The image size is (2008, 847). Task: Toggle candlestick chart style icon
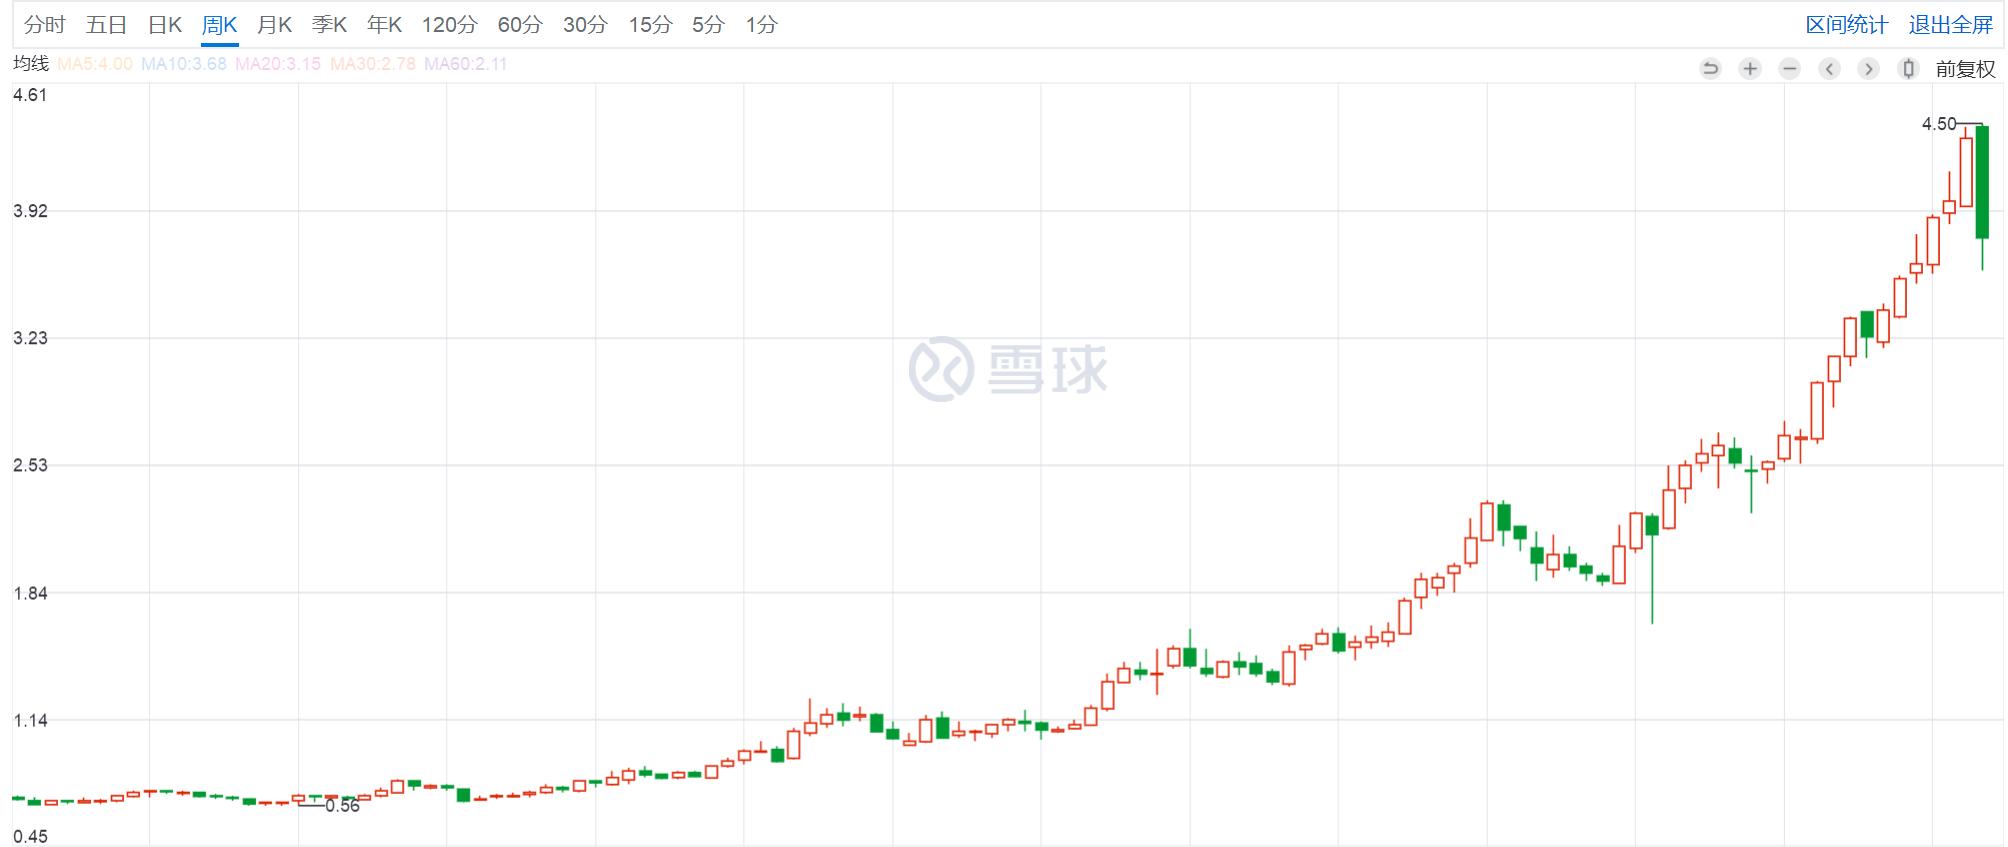(x=1908, y=68)
